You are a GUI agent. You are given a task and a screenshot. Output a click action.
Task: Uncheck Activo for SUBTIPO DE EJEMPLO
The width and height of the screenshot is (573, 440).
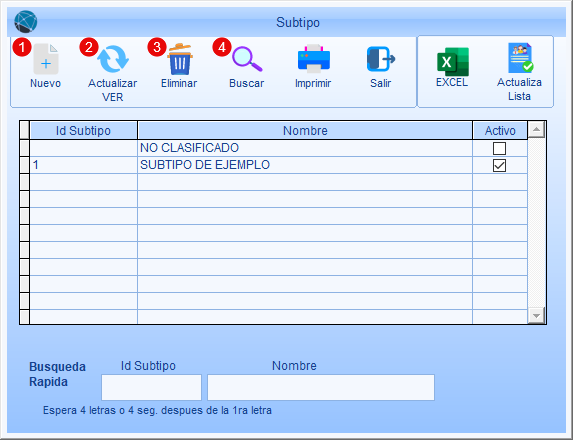(x=499, y=166)
